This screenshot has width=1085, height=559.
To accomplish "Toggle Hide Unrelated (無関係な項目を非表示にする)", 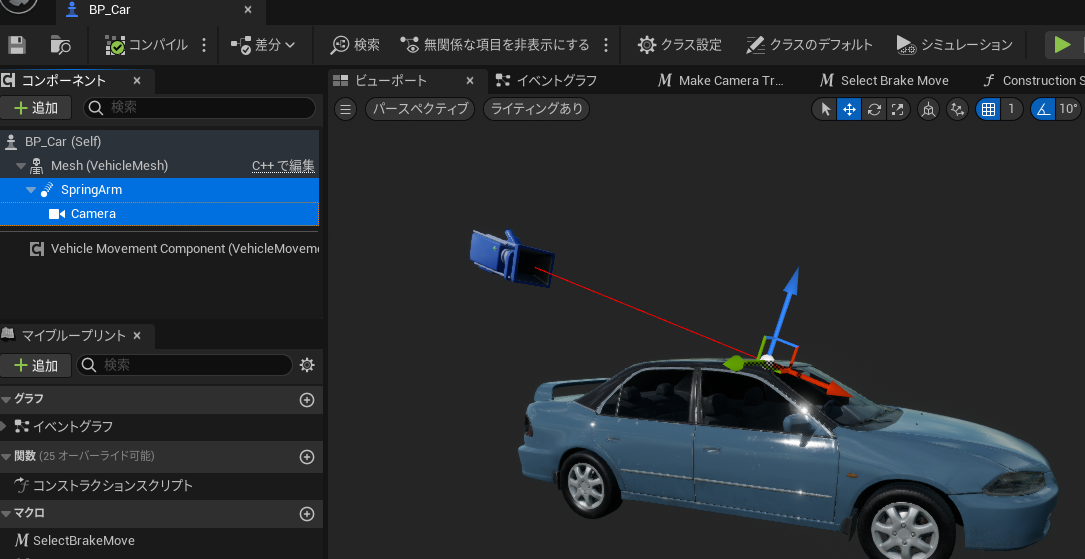I will (x=495, y=45).
